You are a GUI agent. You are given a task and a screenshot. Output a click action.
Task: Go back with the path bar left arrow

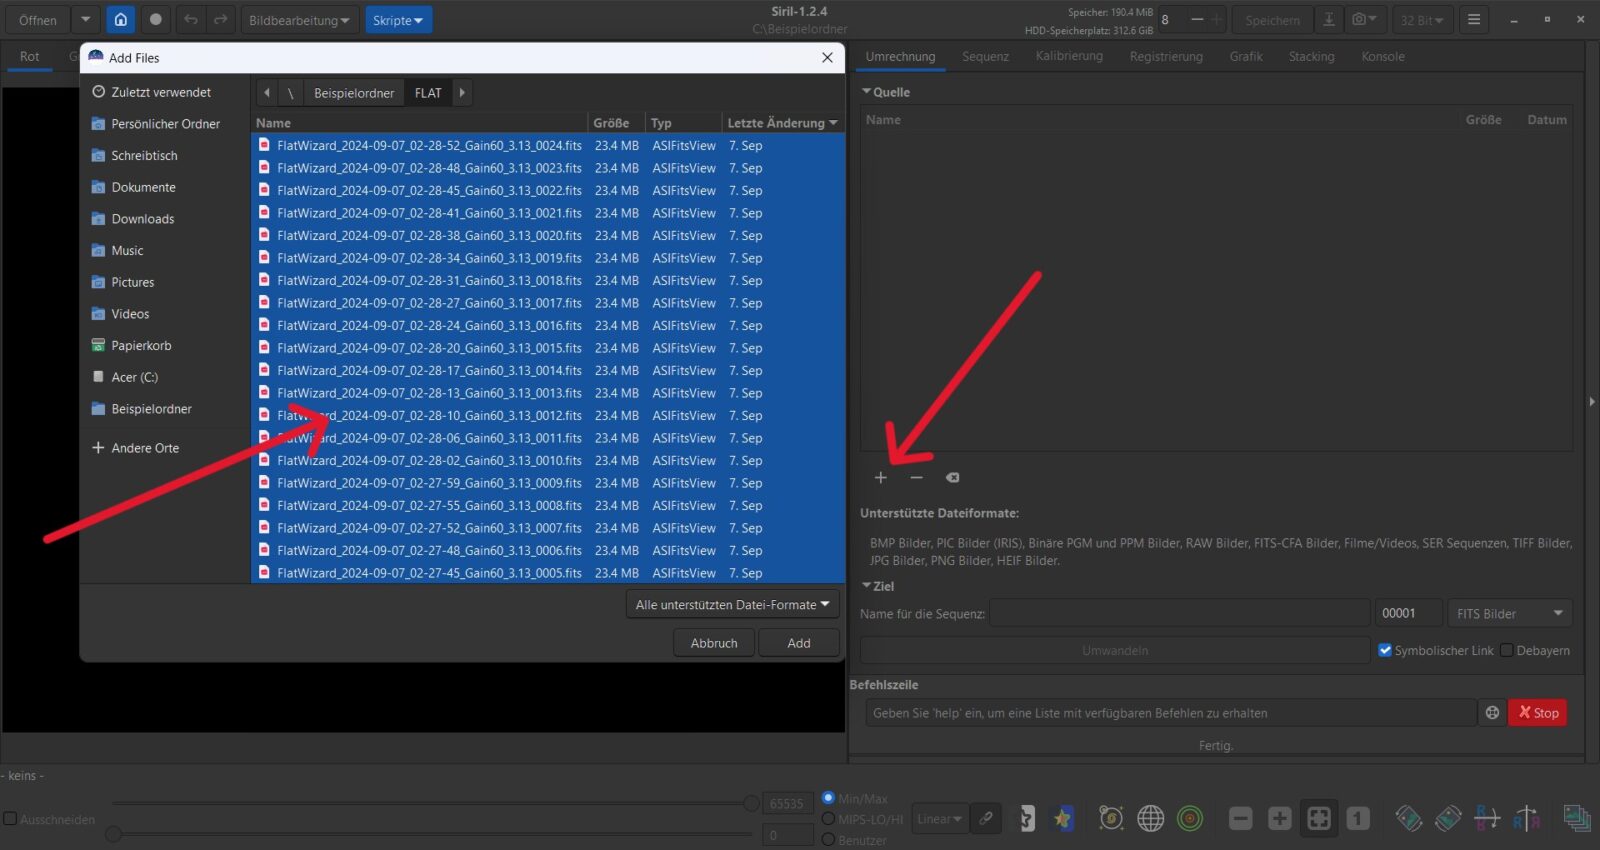[267, 93]
